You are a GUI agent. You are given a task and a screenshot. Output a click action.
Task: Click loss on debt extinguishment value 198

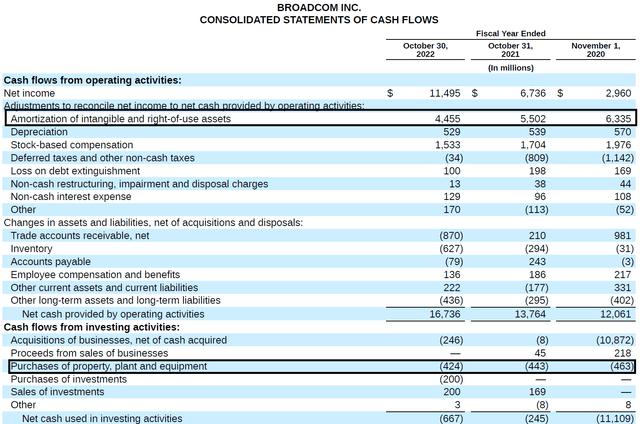tap(537, 171)
